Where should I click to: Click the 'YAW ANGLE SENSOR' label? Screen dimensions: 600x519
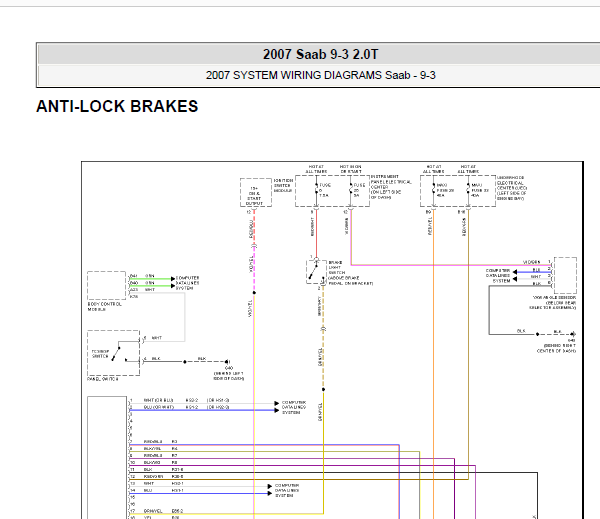[554, 297]
